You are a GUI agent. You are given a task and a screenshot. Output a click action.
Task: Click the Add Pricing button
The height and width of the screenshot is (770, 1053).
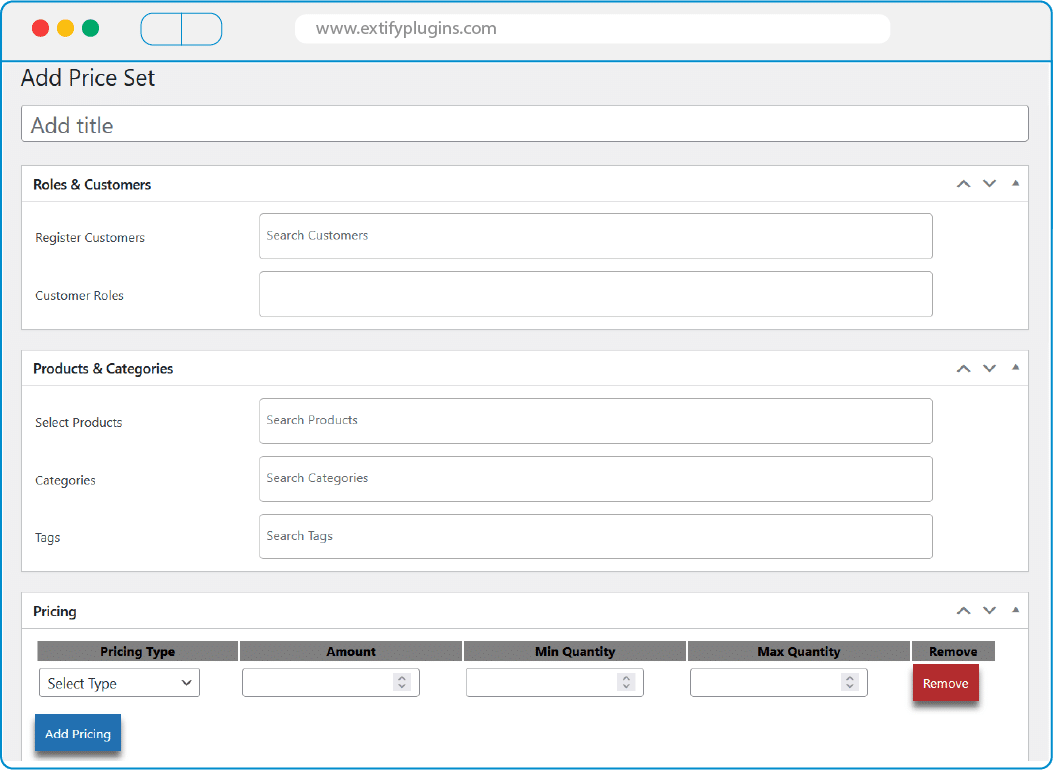pos(78,733)
